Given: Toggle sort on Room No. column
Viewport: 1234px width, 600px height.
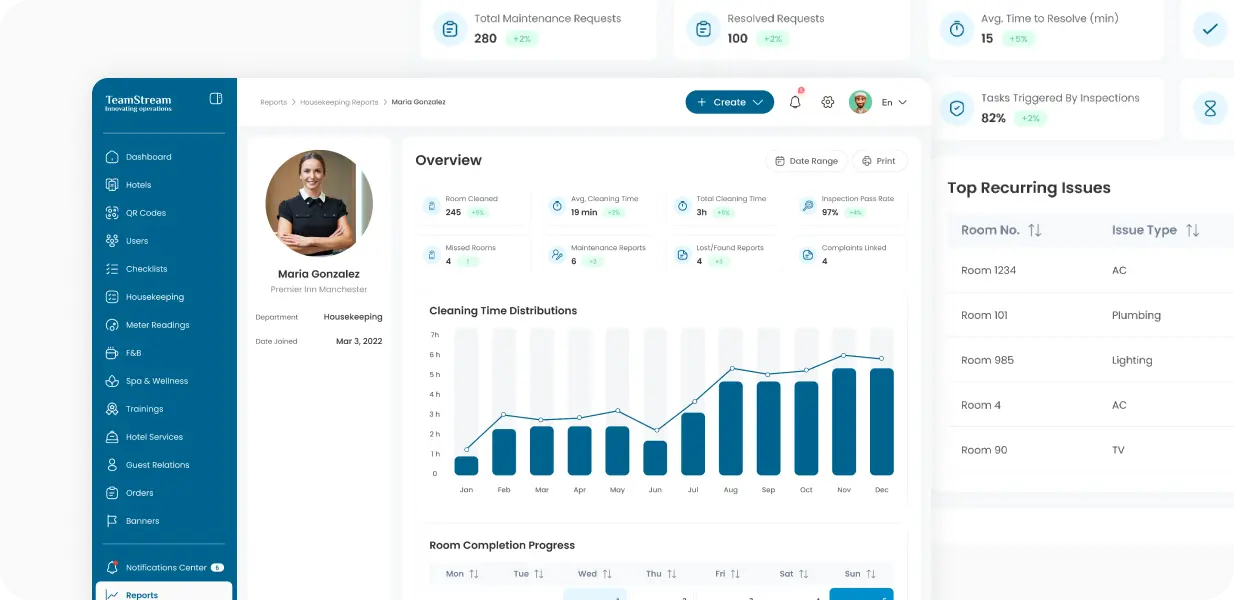Looking at the screenshot, I should 1034,230.
